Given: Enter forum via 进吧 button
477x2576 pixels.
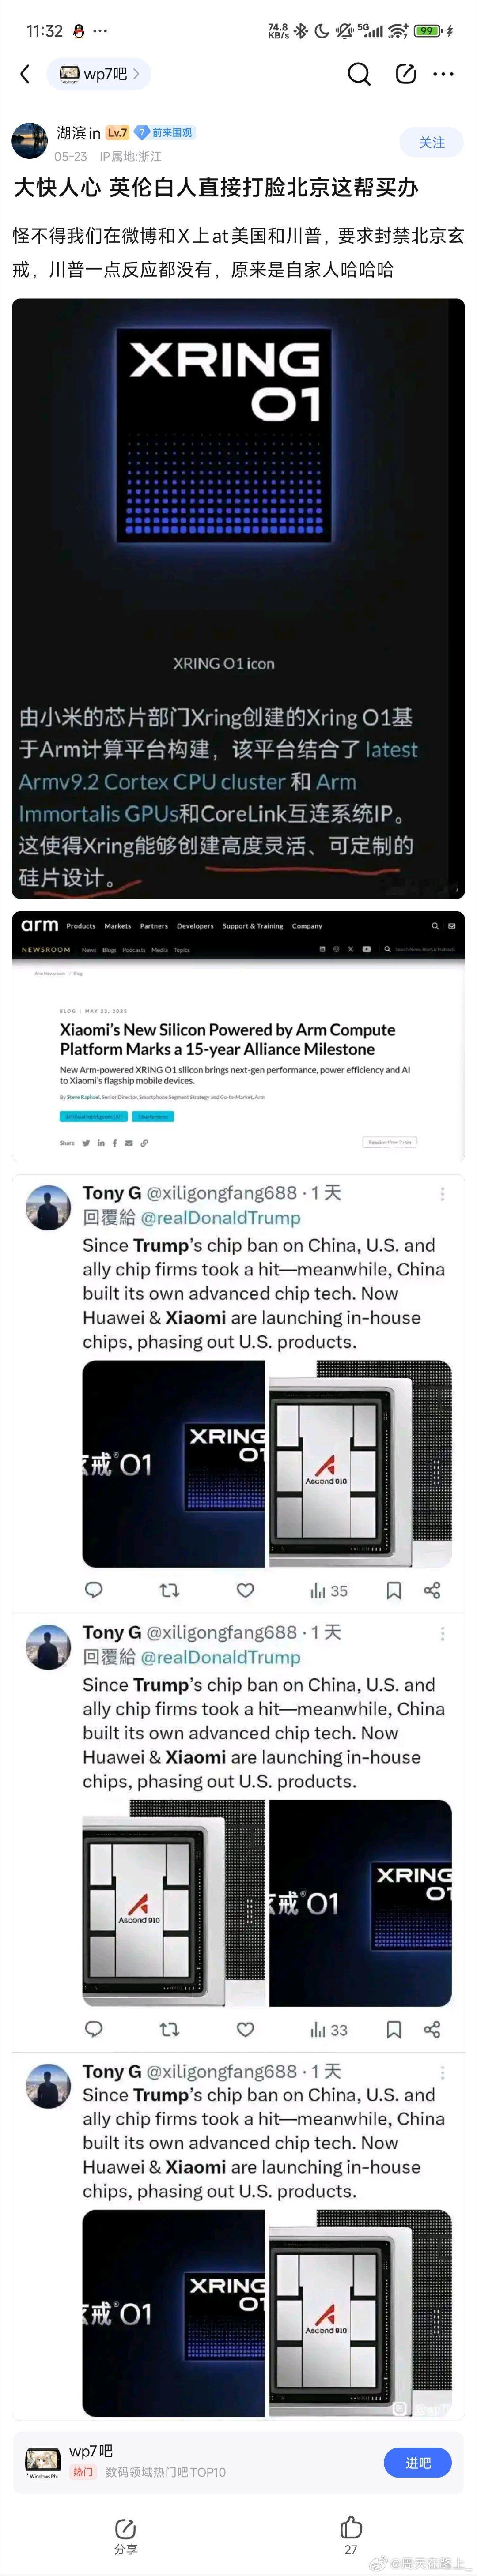Looking at the screenshot, I should click(x=418, y=2463).
